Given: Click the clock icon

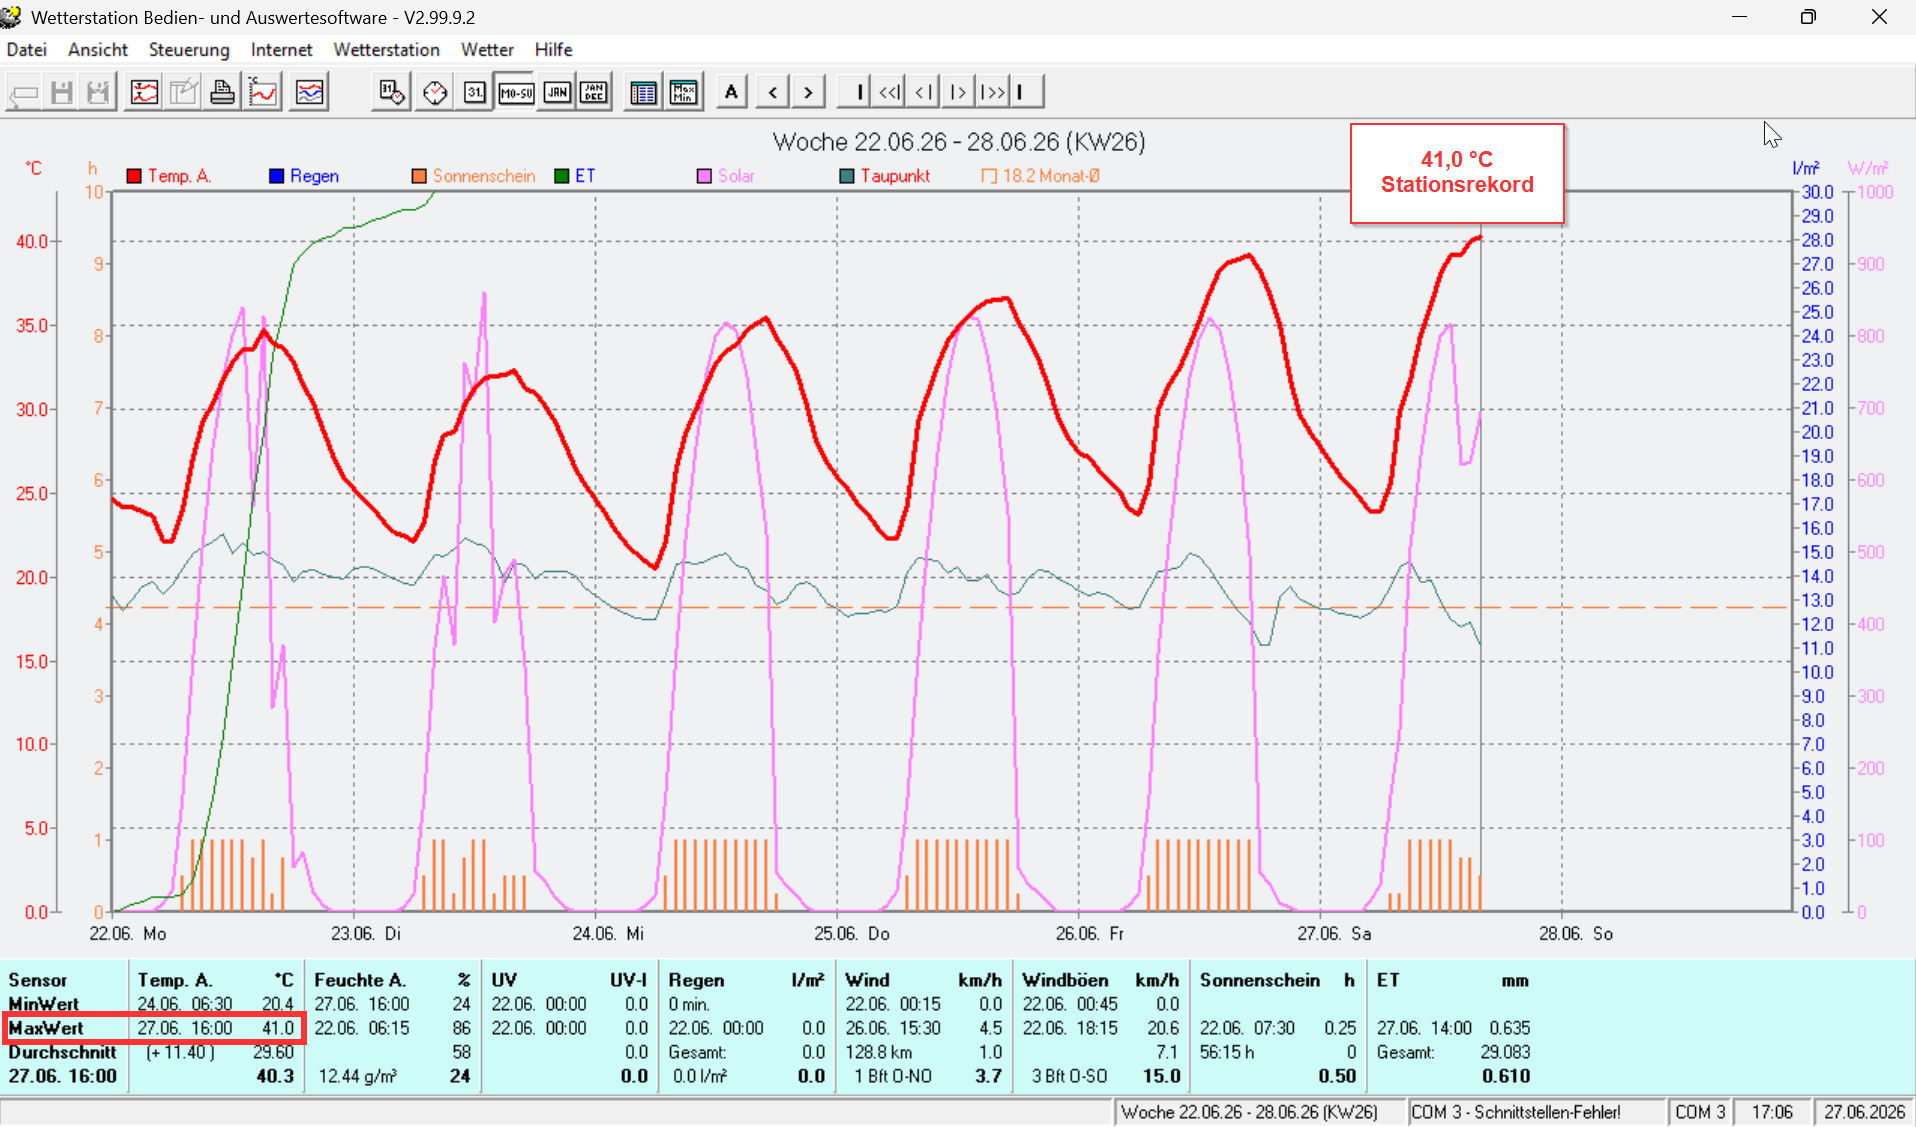Looking at the screenshot, I should coord(435,93).
